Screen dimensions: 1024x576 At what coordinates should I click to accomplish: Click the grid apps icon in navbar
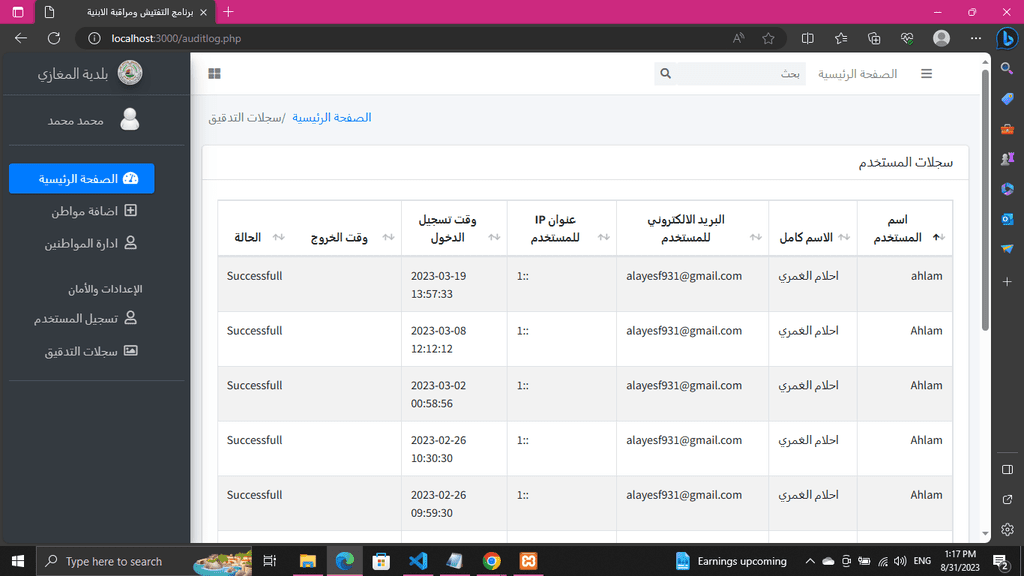(214, 74)
